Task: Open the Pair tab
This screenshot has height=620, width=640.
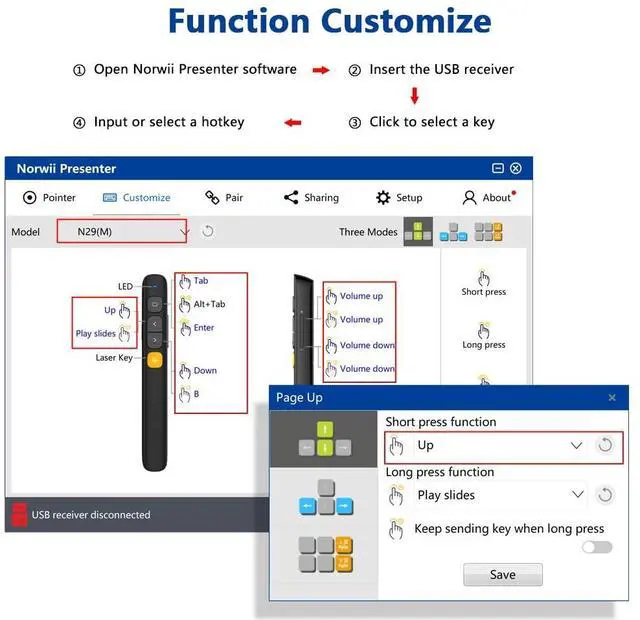Action: (x=224, y=198)
